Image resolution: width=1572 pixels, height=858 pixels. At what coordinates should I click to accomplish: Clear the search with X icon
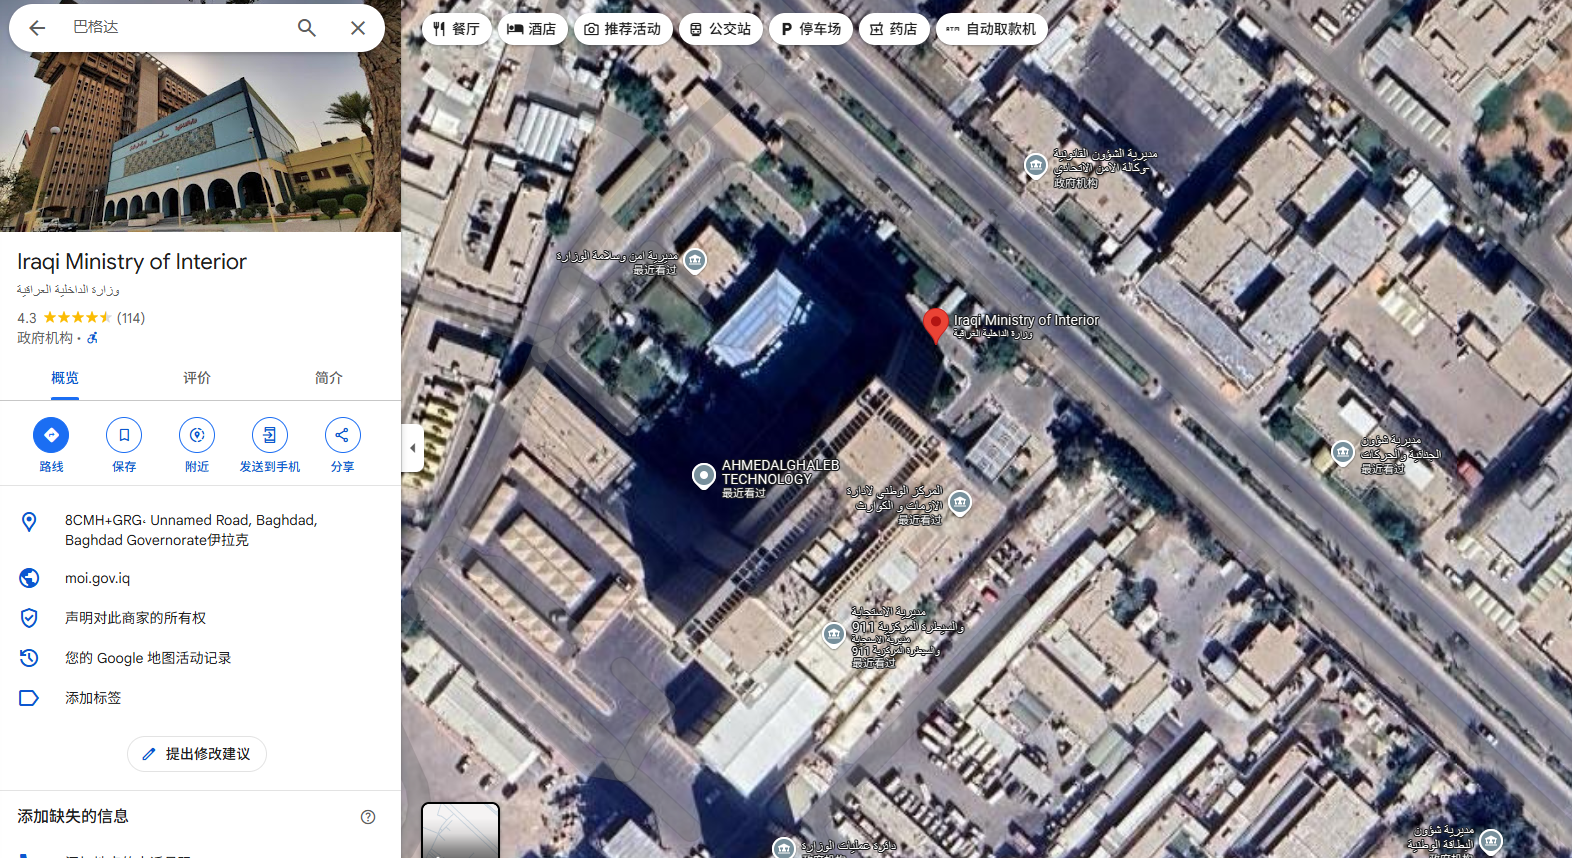point(358,28)
